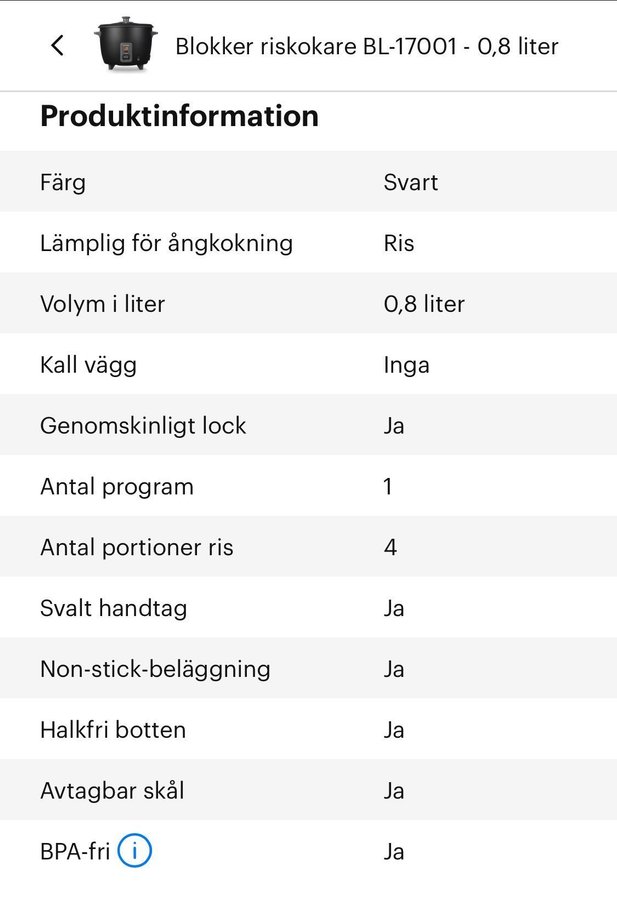This screenshot has height=900, width=617.
Task: Tap the Antal portioner ris label
Action: 136,548
